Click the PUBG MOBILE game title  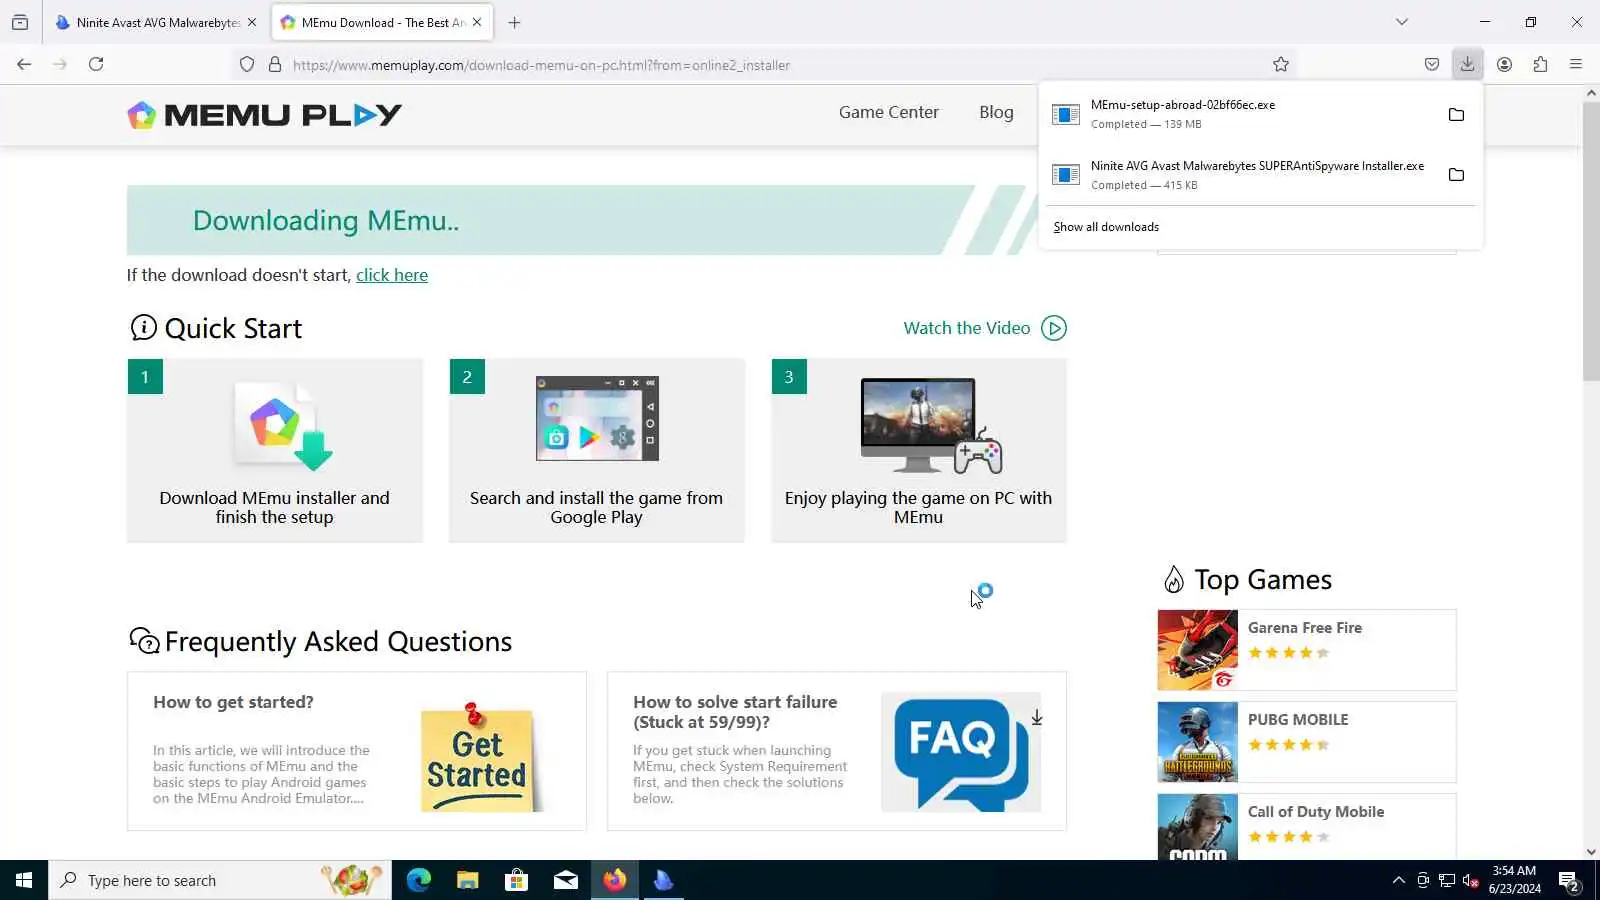coord(1298,720)
